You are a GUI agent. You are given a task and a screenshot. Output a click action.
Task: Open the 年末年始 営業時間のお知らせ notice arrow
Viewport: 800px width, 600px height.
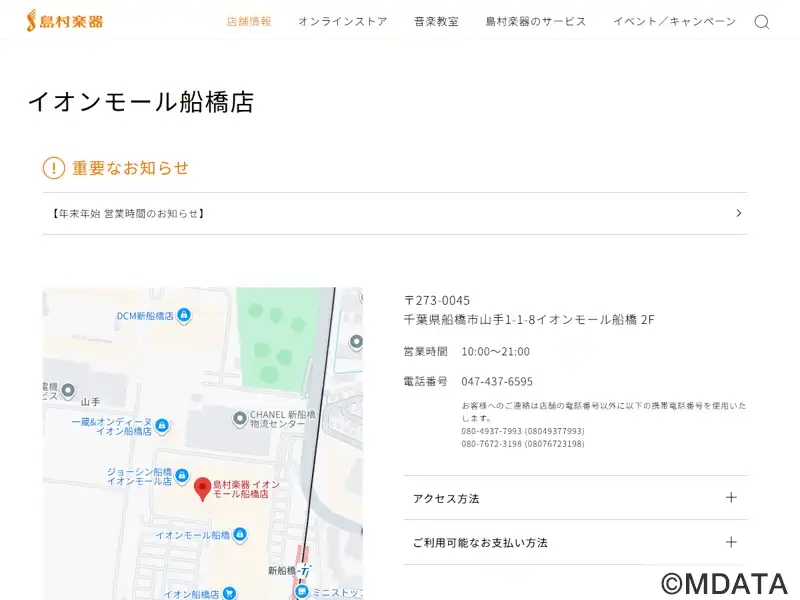[738, 213]
